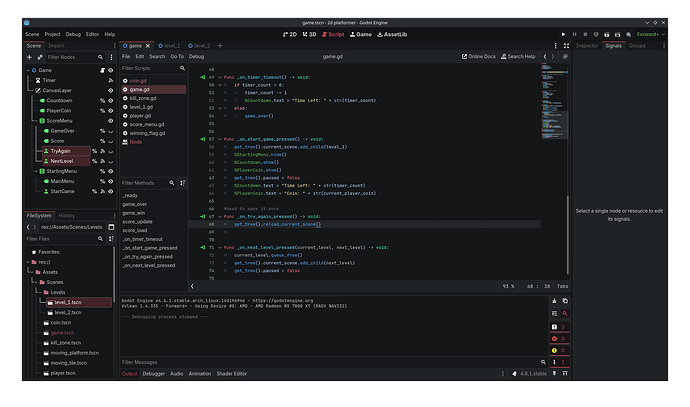Run the project with the play icon
The image size is (690, 407).
tap(564, 34)
